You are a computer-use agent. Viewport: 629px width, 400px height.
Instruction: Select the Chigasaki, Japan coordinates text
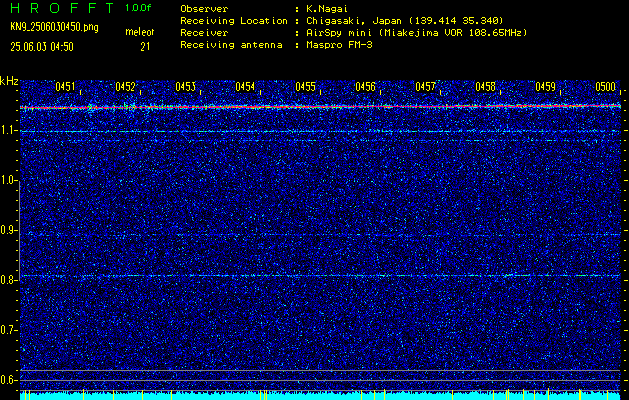click(405, 21)
